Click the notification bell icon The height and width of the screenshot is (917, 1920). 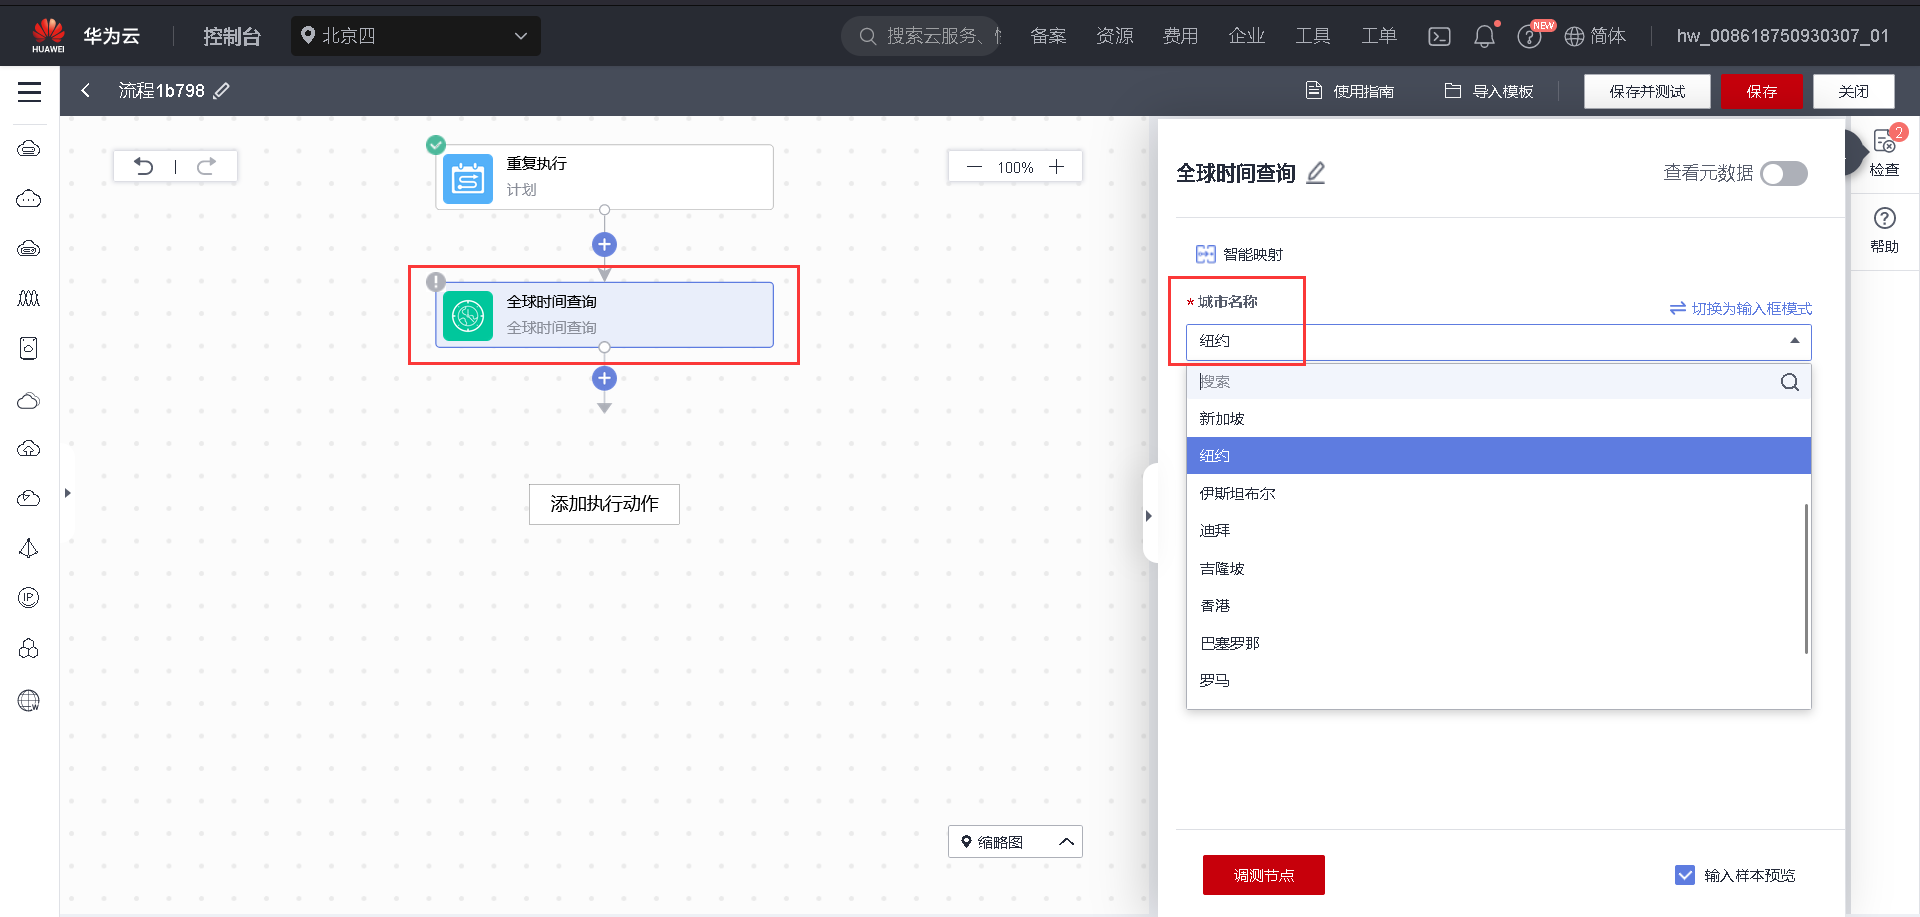(1483, 36)
